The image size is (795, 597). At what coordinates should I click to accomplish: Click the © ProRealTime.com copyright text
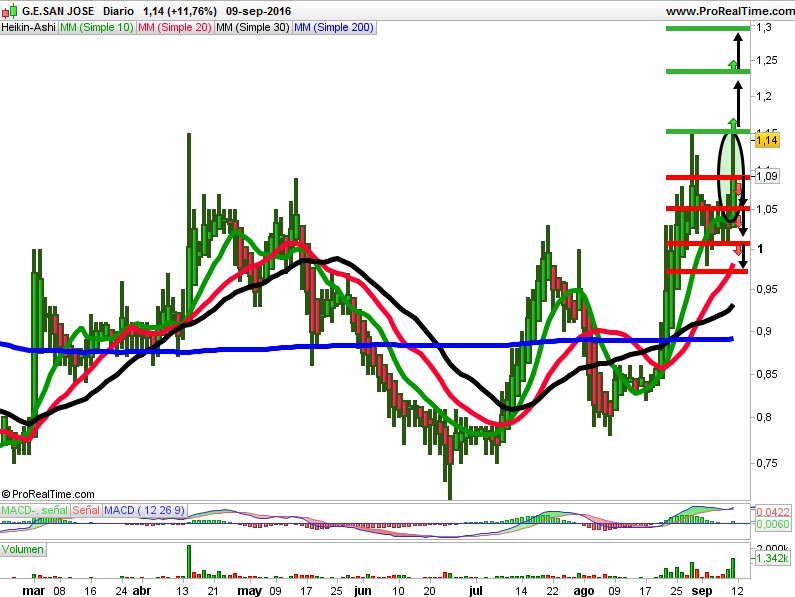pyautogui.click(x=48, y=494)
